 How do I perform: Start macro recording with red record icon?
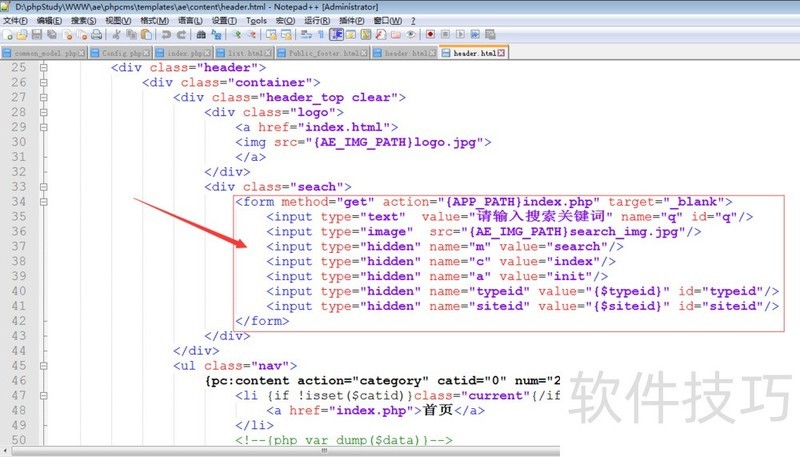(430, 34)
